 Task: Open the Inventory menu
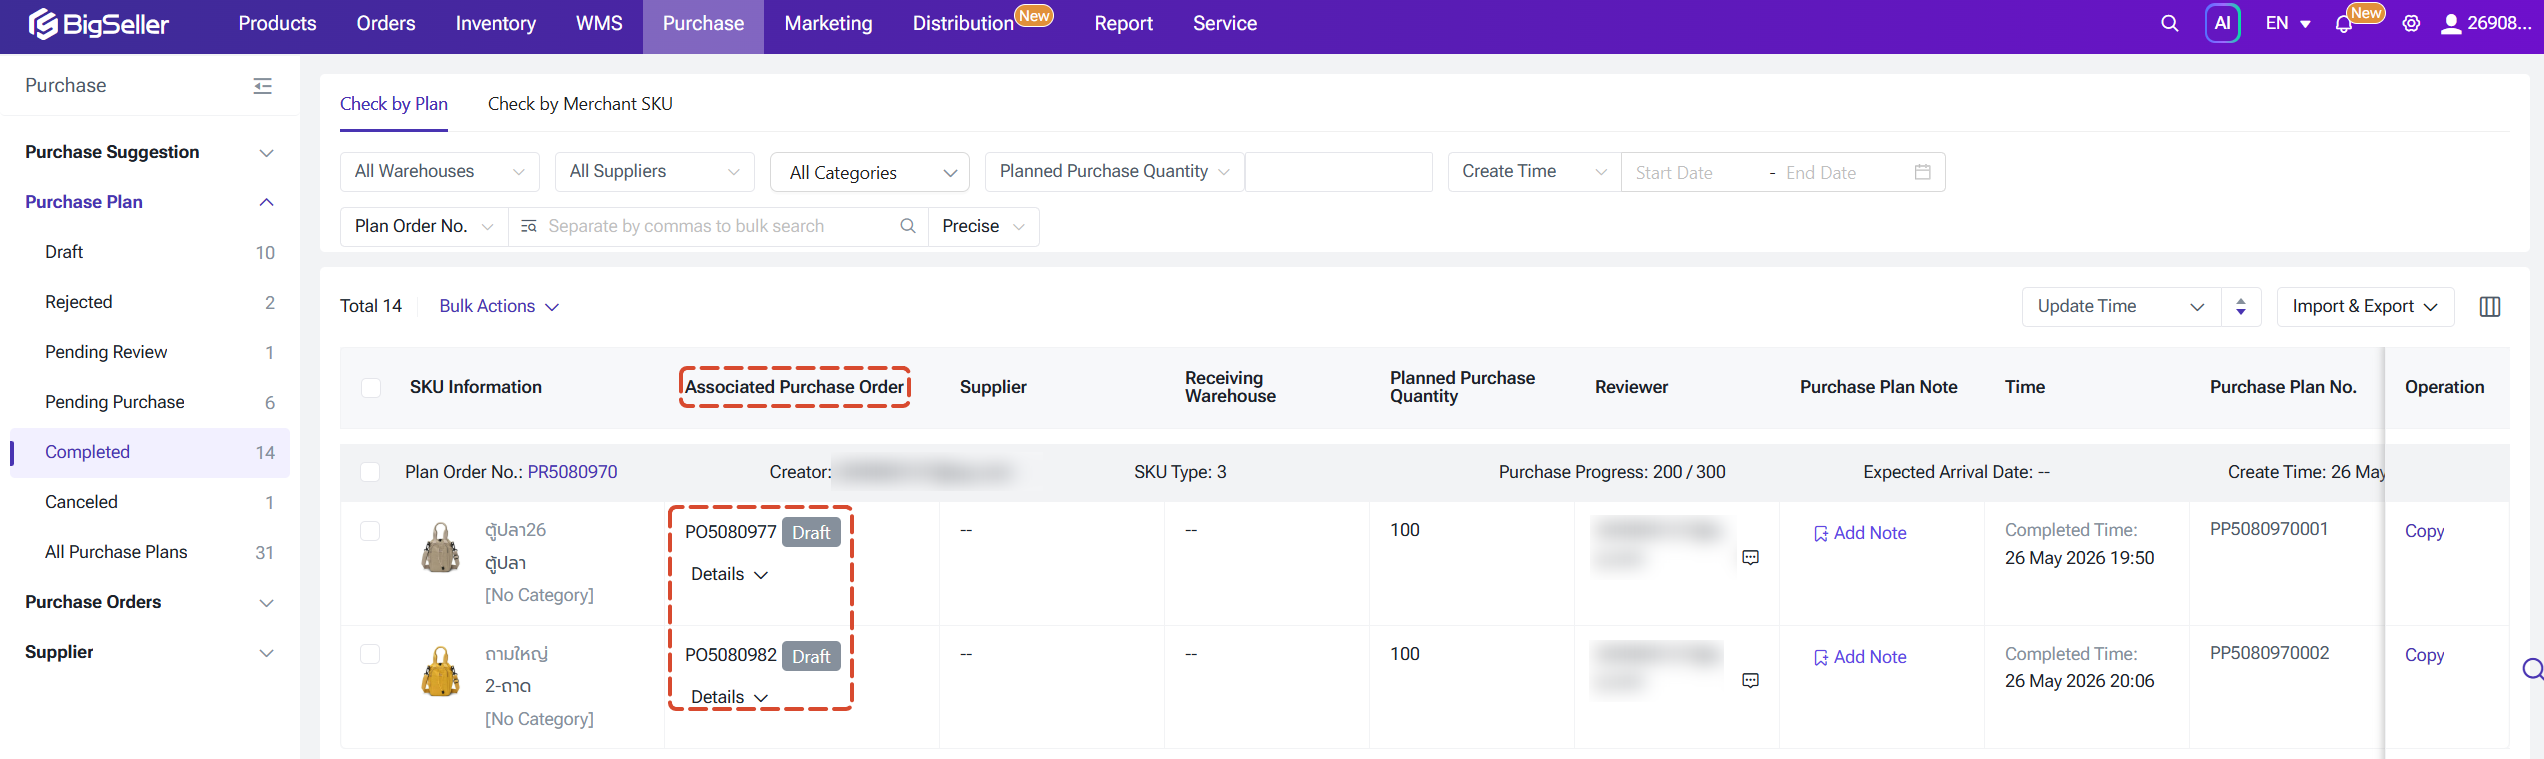495,23
